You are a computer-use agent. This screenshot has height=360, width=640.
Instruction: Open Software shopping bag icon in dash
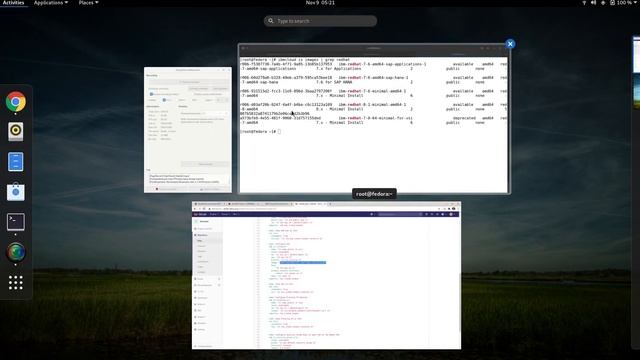16,191
